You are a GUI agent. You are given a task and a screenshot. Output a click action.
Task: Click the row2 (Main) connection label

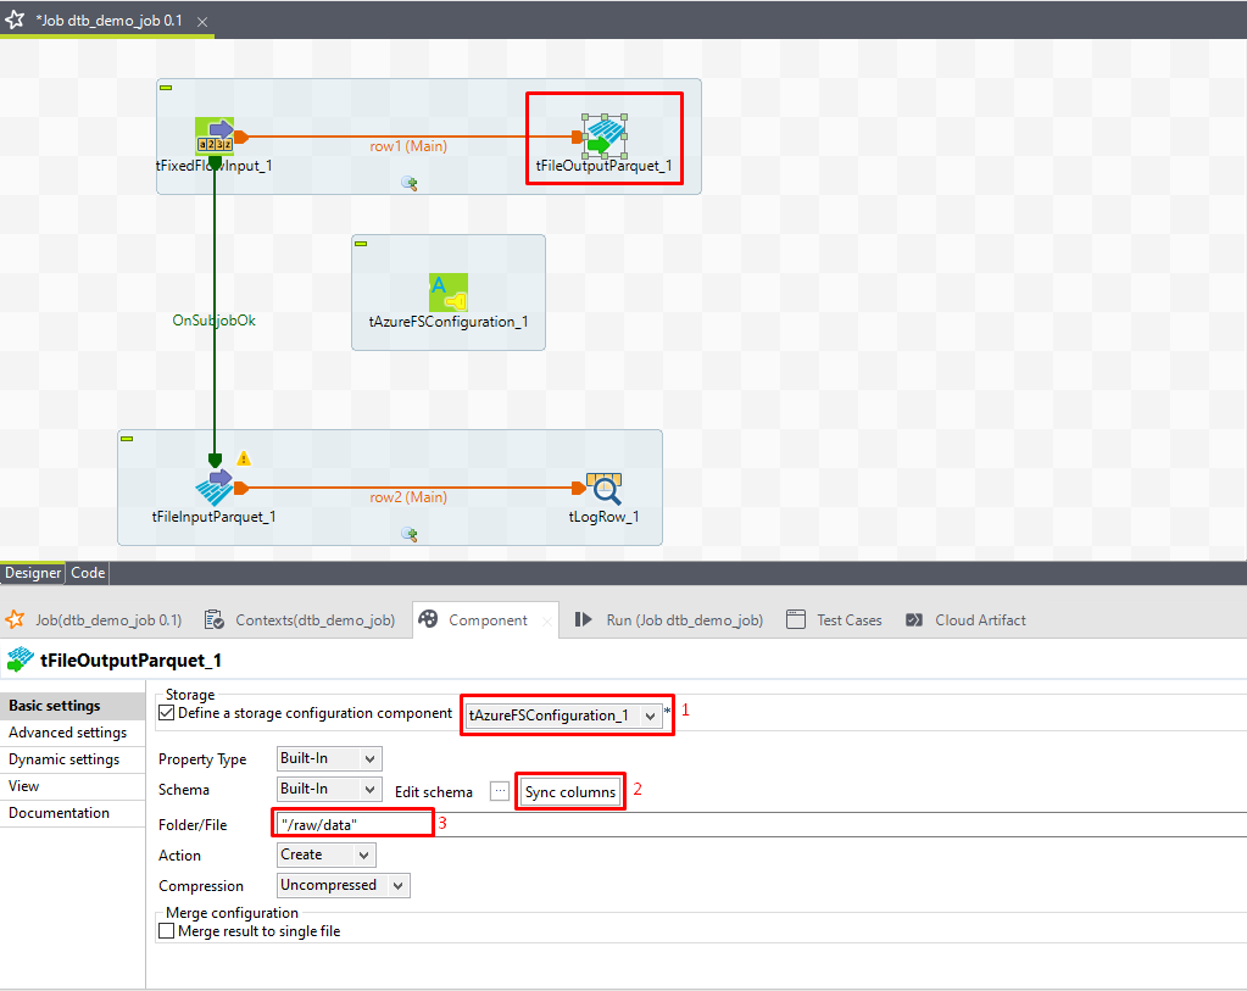point(408,497)
